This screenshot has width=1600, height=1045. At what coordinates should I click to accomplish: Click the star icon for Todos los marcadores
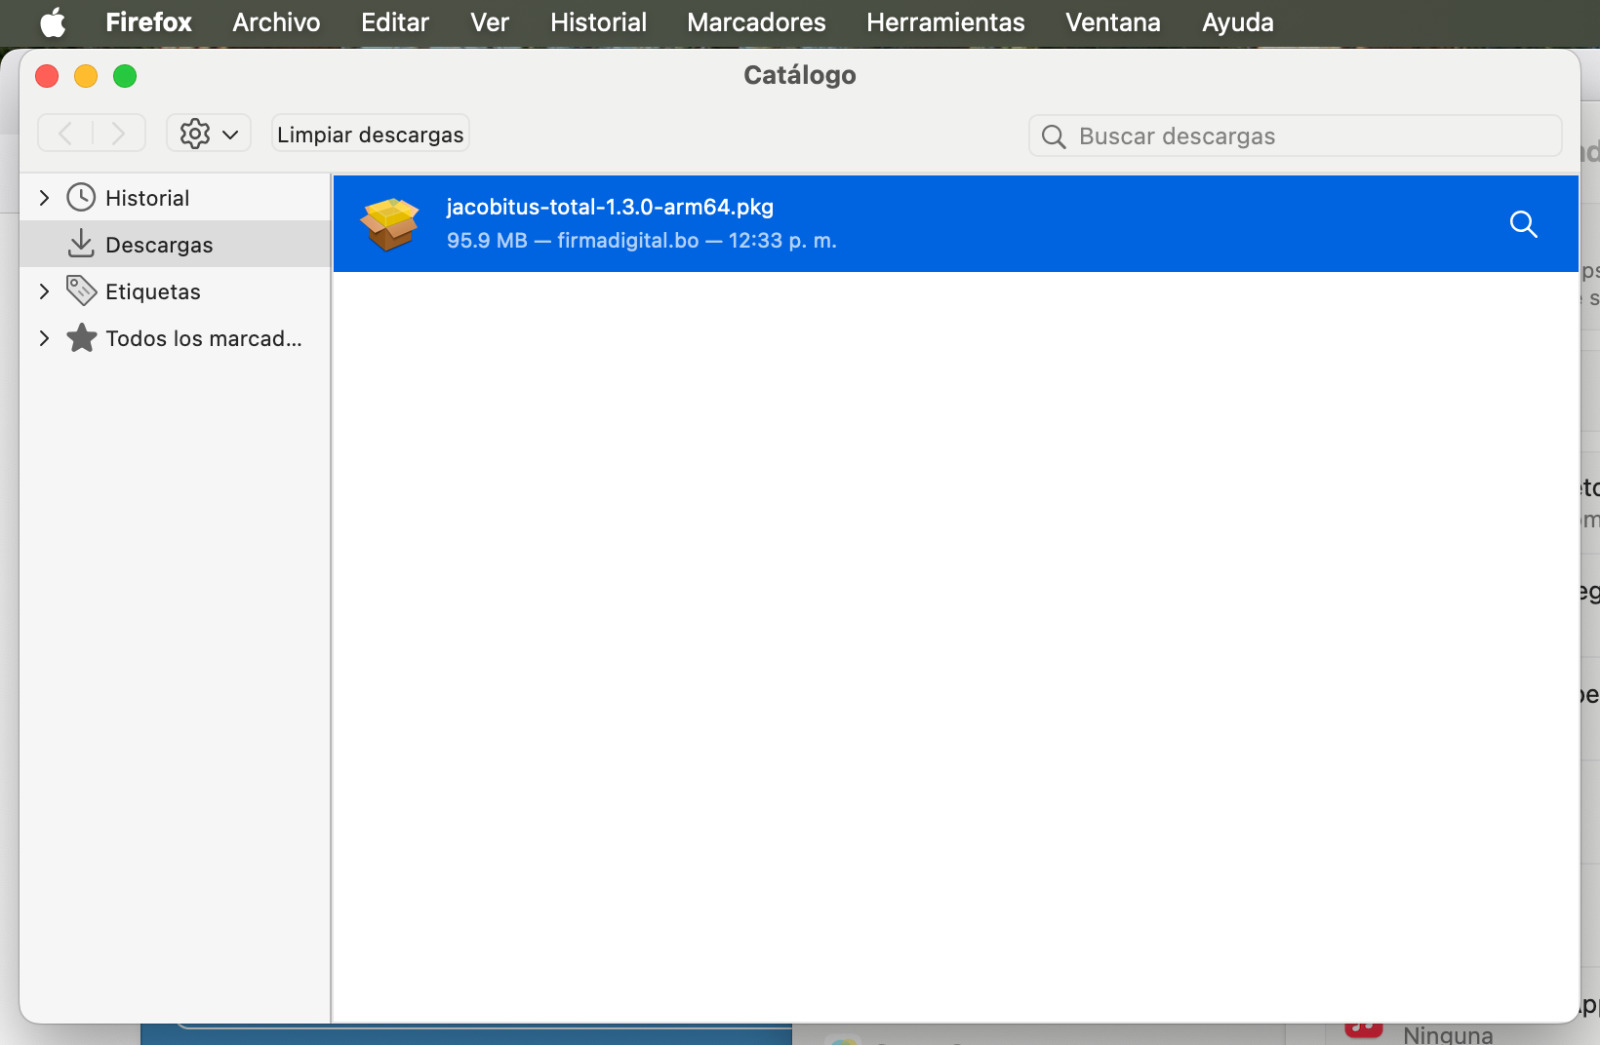tap(81, 338)
